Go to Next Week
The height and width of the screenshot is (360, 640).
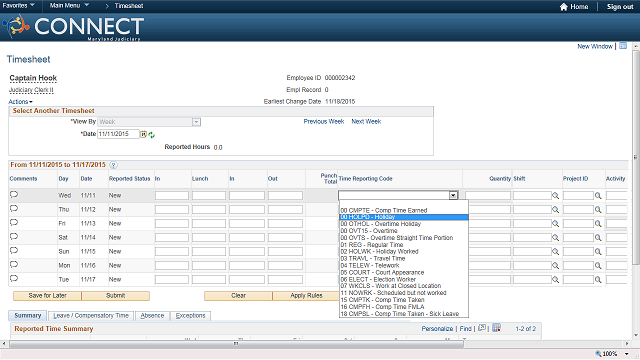pyautogui.click(x=366, y=122)
